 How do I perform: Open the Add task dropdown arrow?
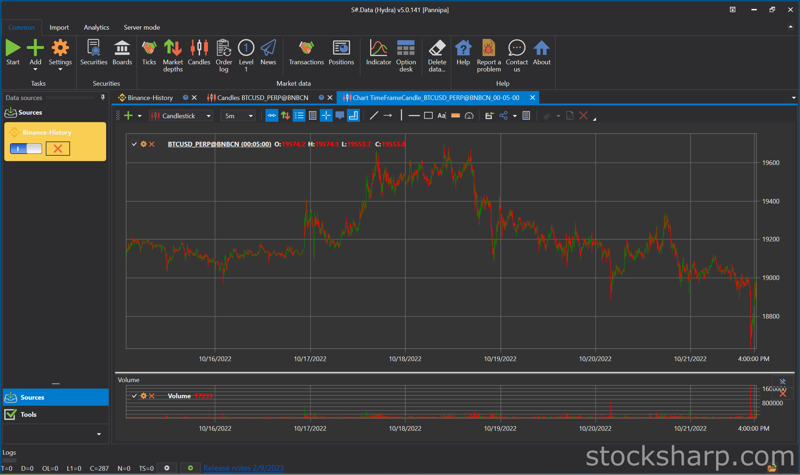pos(35,70)
